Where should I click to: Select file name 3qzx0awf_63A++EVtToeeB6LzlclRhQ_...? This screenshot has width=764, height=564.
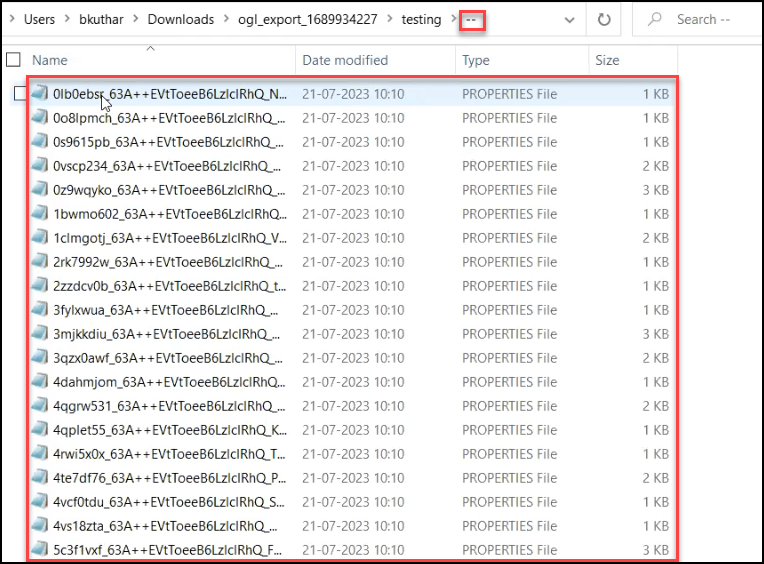168,357
